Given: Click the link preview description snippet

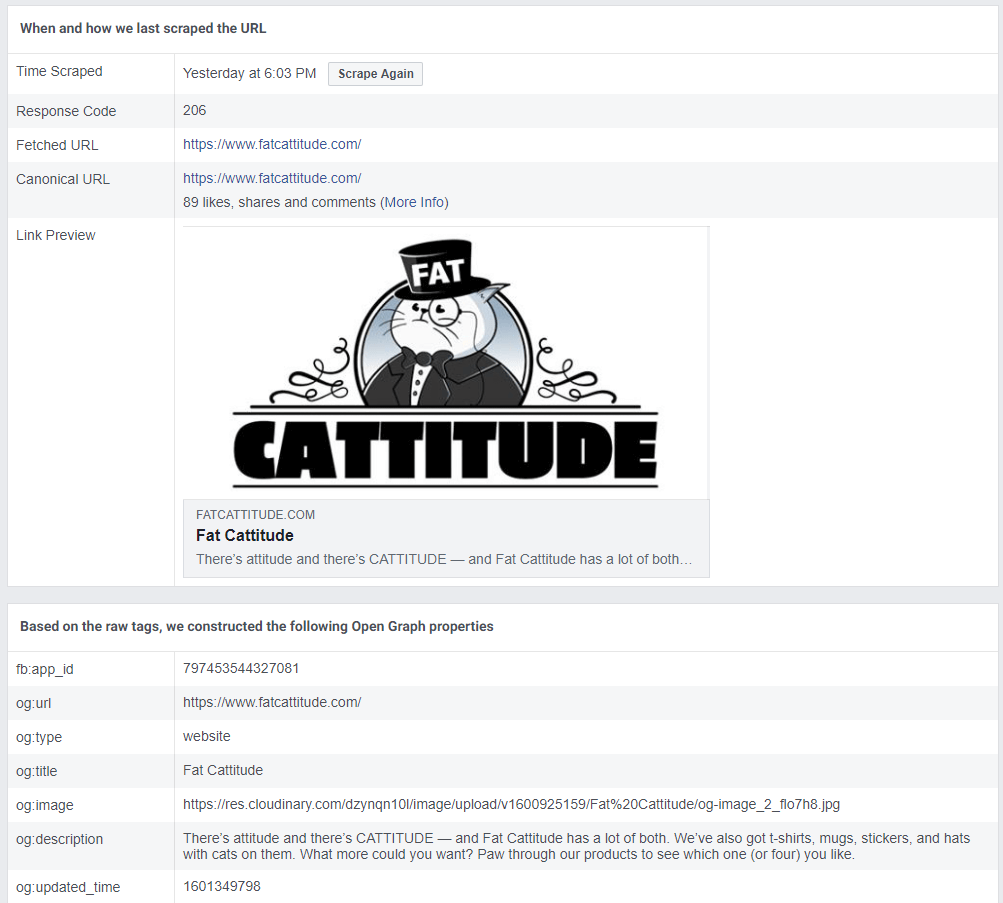Looking at the screenshot, I should point(444,559).
